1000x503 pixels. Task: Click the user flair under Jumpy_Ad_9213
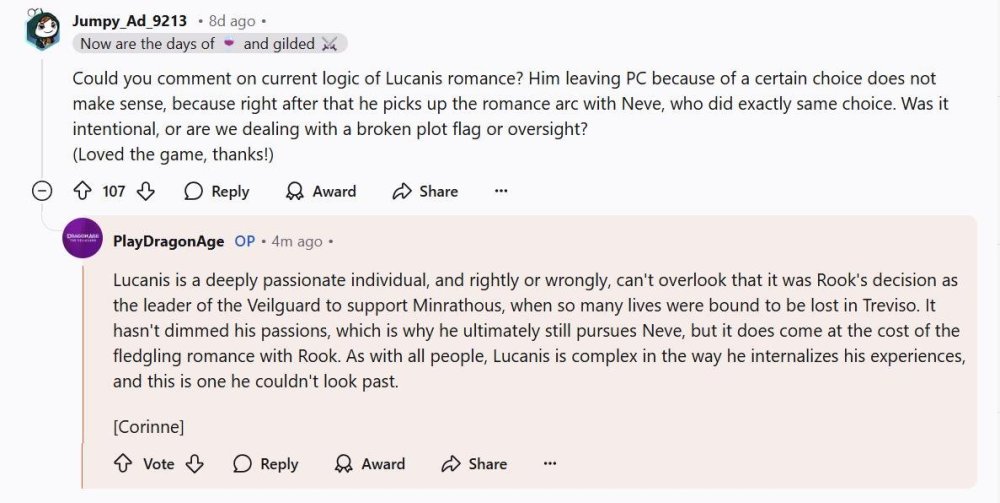coord(210,43)
